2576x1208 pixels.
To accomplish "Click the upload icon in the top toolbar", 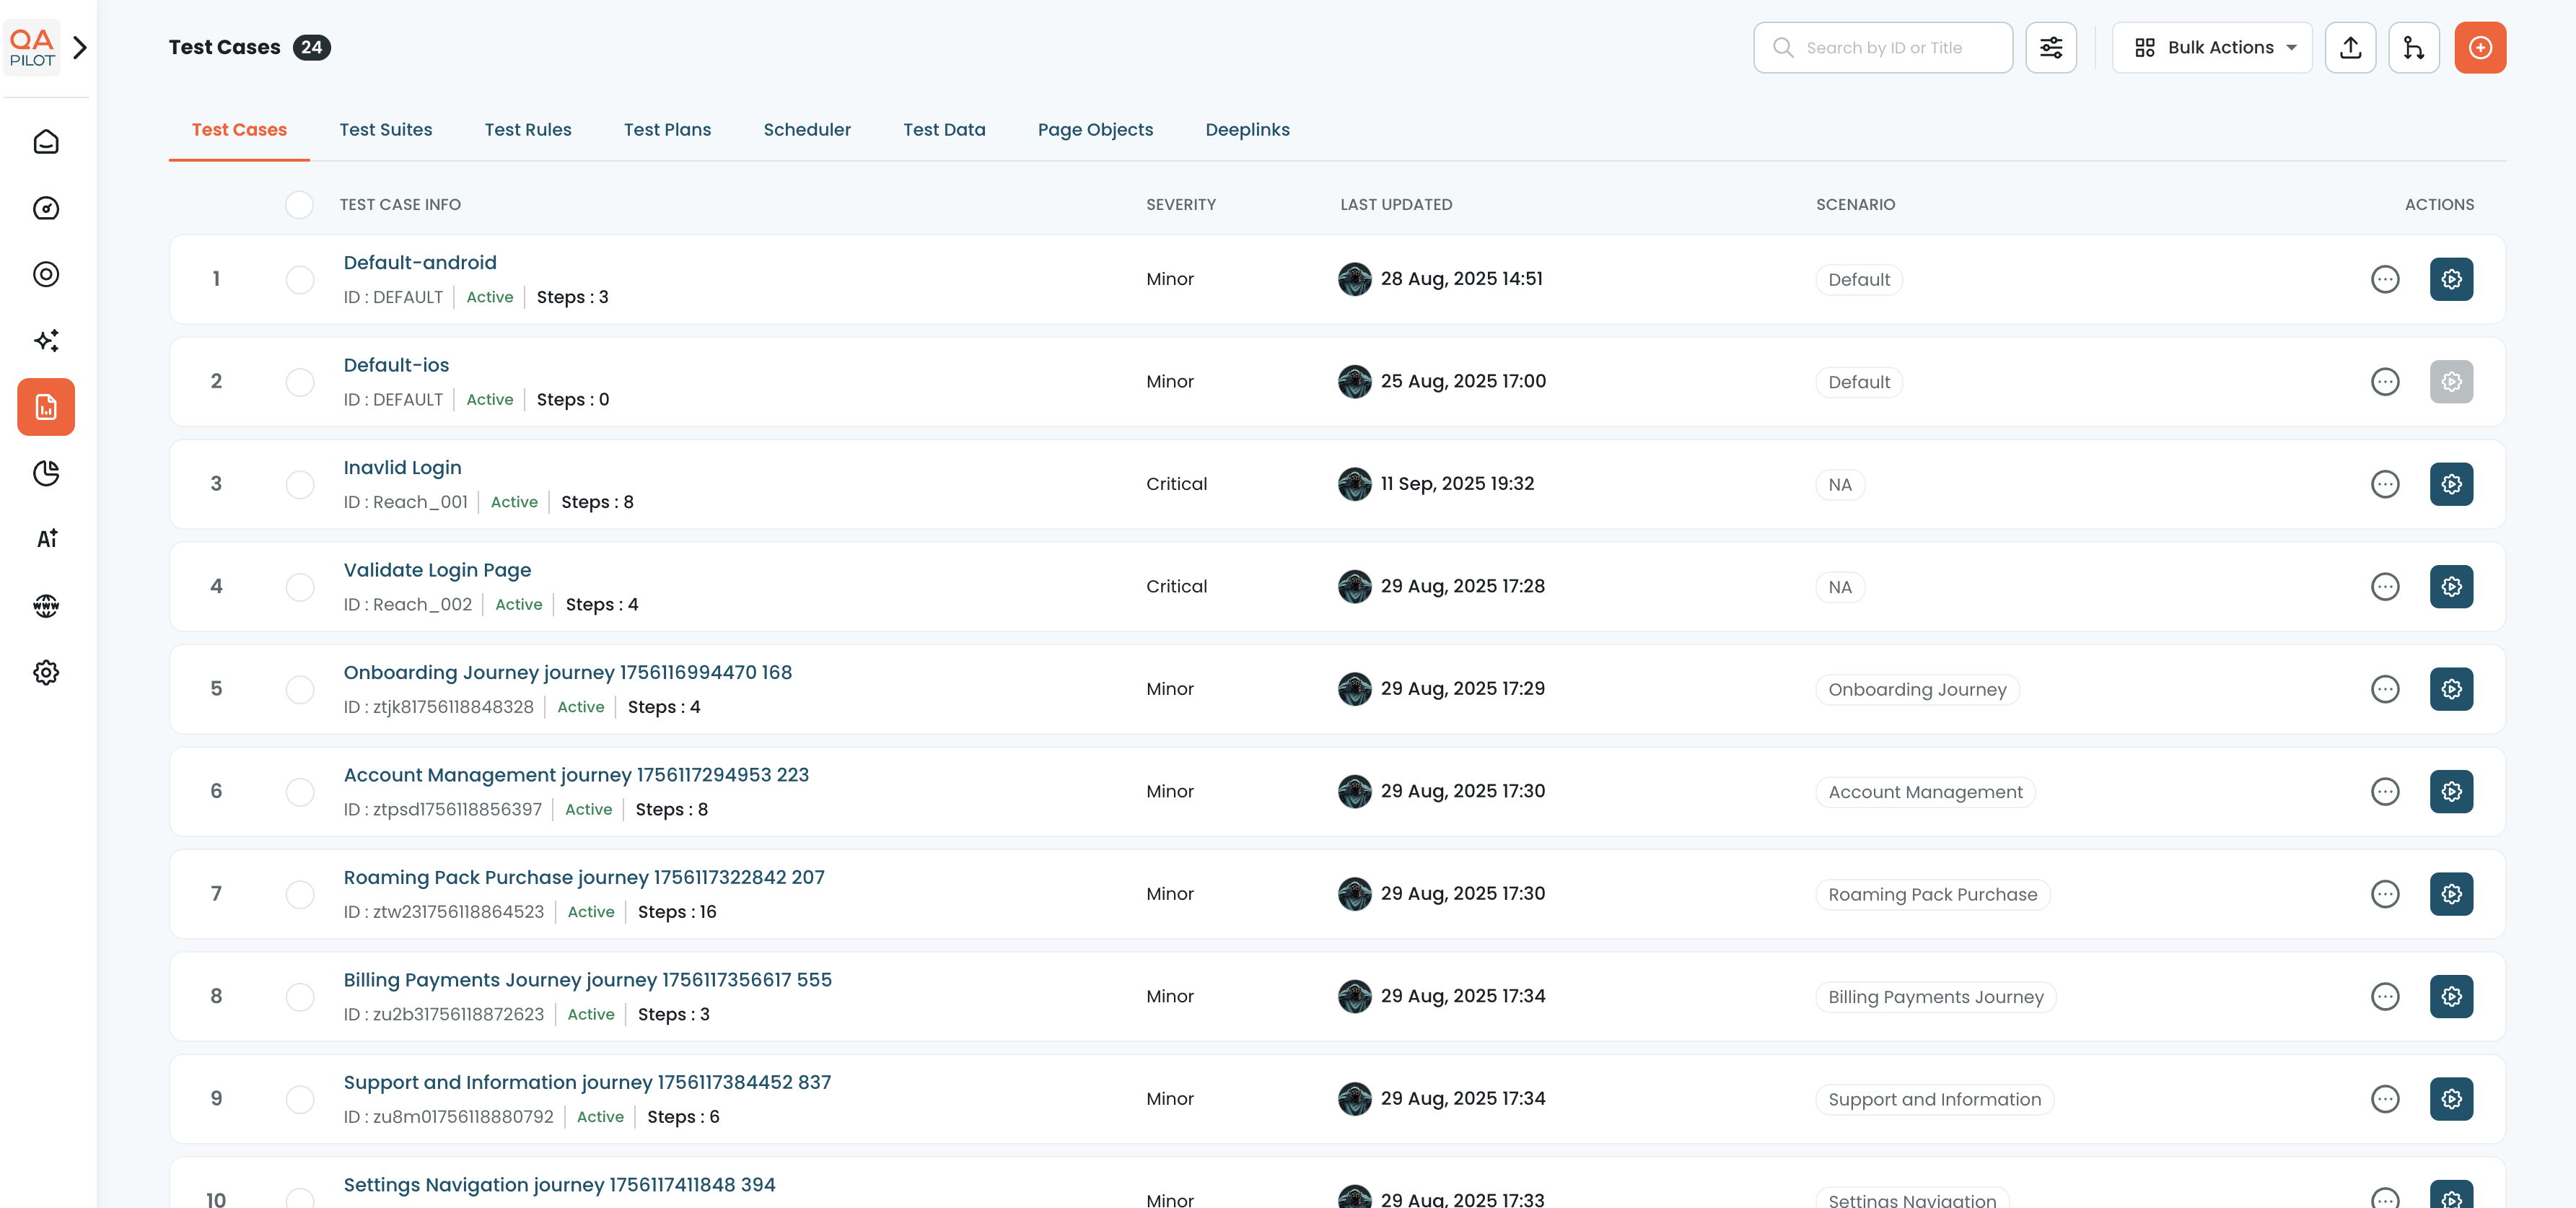I will coord(2350,48).
